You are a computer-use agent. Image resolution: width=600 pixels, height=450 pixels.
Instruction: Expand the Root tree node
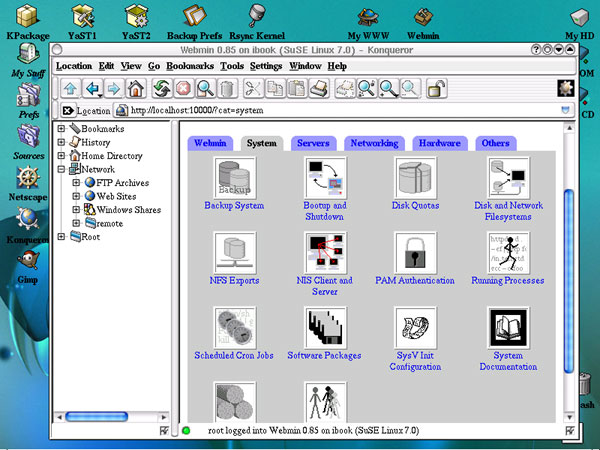click(x=61, y=237)
